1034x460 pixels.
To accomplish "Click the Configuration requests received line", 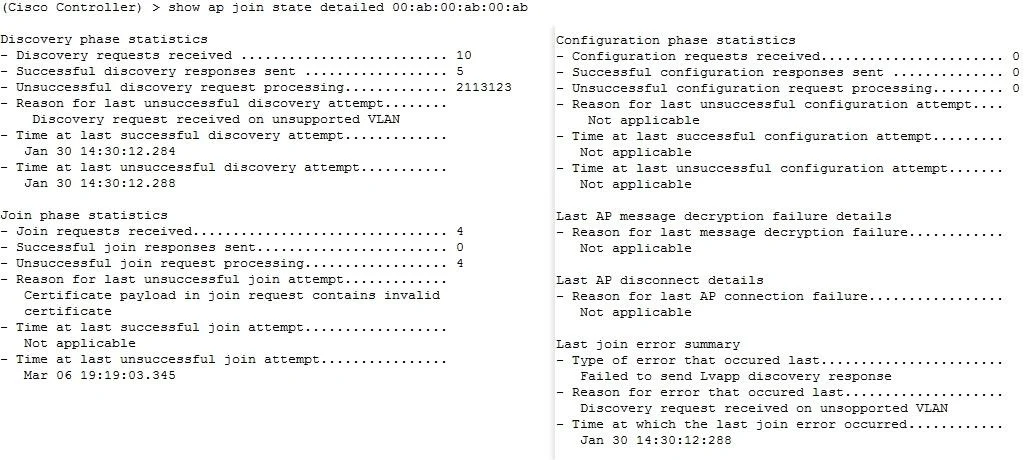I will tap(787, 57).
